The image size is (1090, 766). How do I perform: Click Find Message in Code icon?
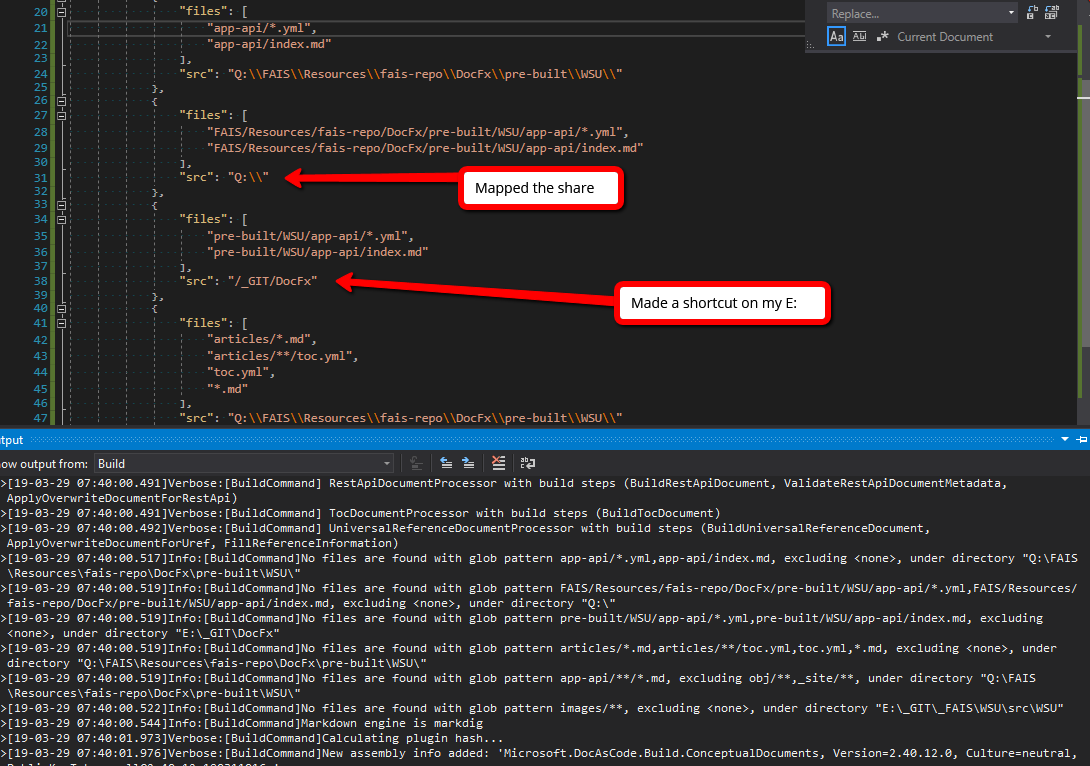[x=416, y=463]
